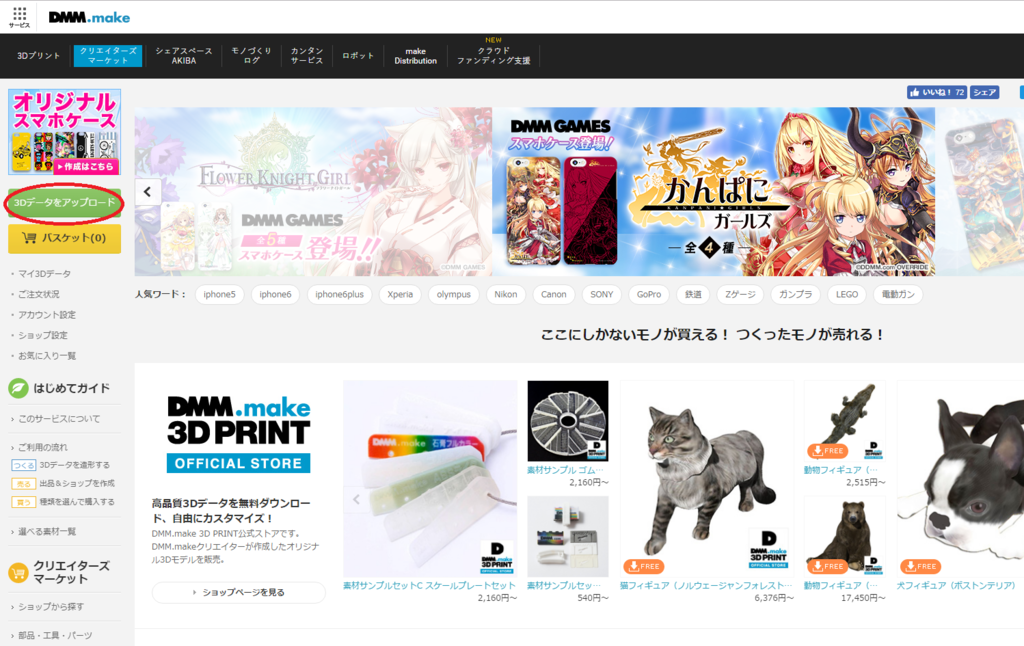Viewport: 1024px width, 646px height.
Task: Open マイ3Dデータ sidebar link
Action: point(44,274)
